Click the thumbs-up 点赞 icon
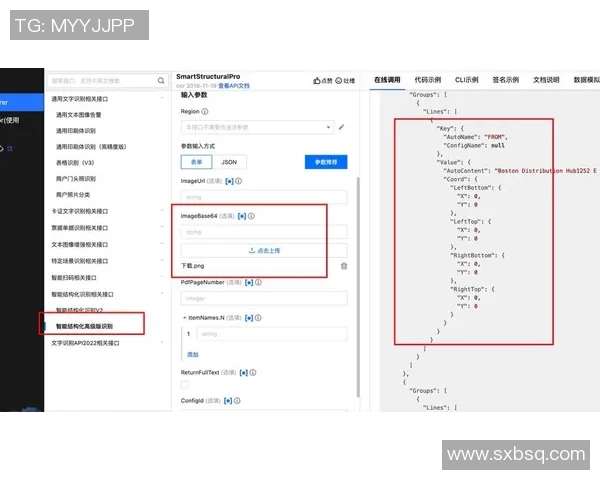600x480 pixels. pyautogui.click(x=317, y=80)
